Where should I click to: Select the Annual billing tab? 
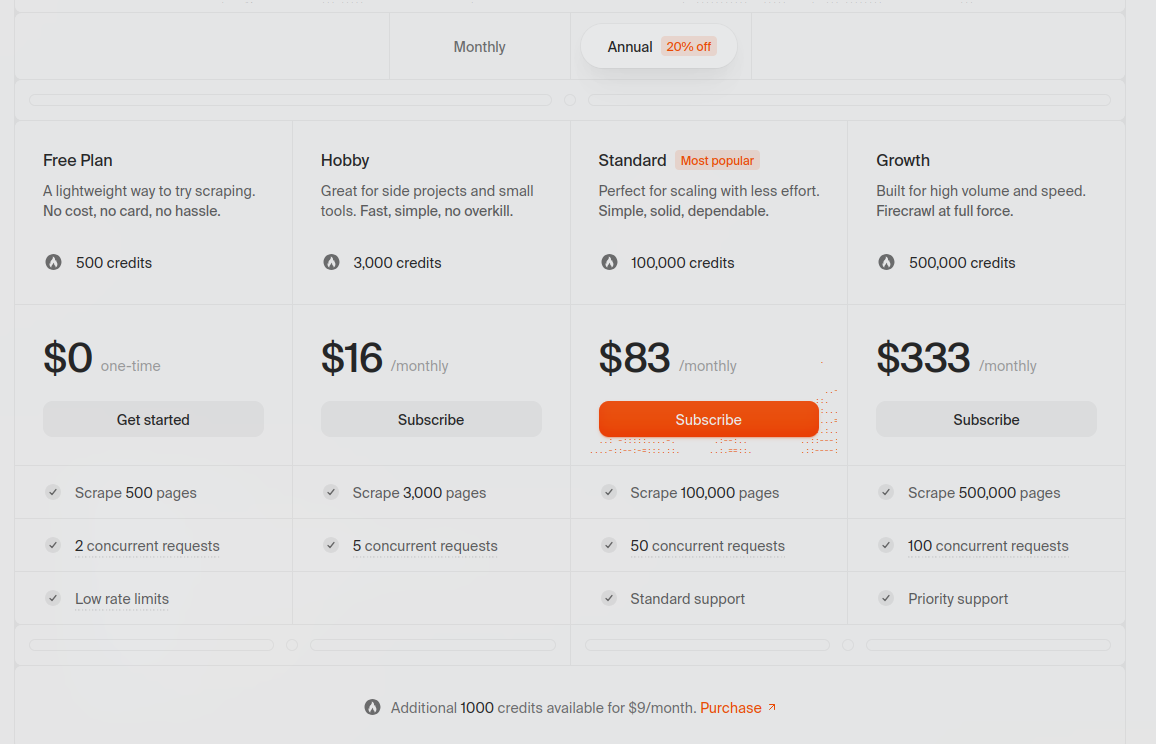[x=630, y=47]
